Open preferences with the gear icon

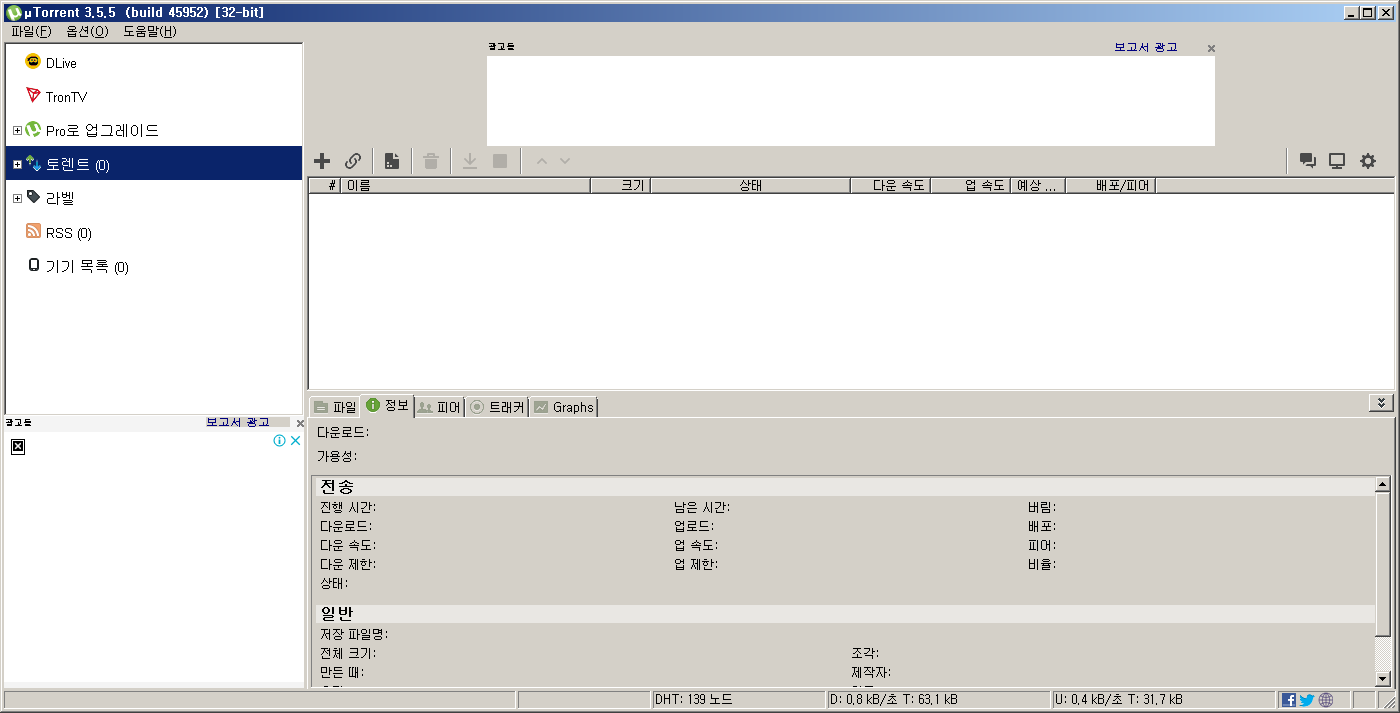(x=1368, y=161)
